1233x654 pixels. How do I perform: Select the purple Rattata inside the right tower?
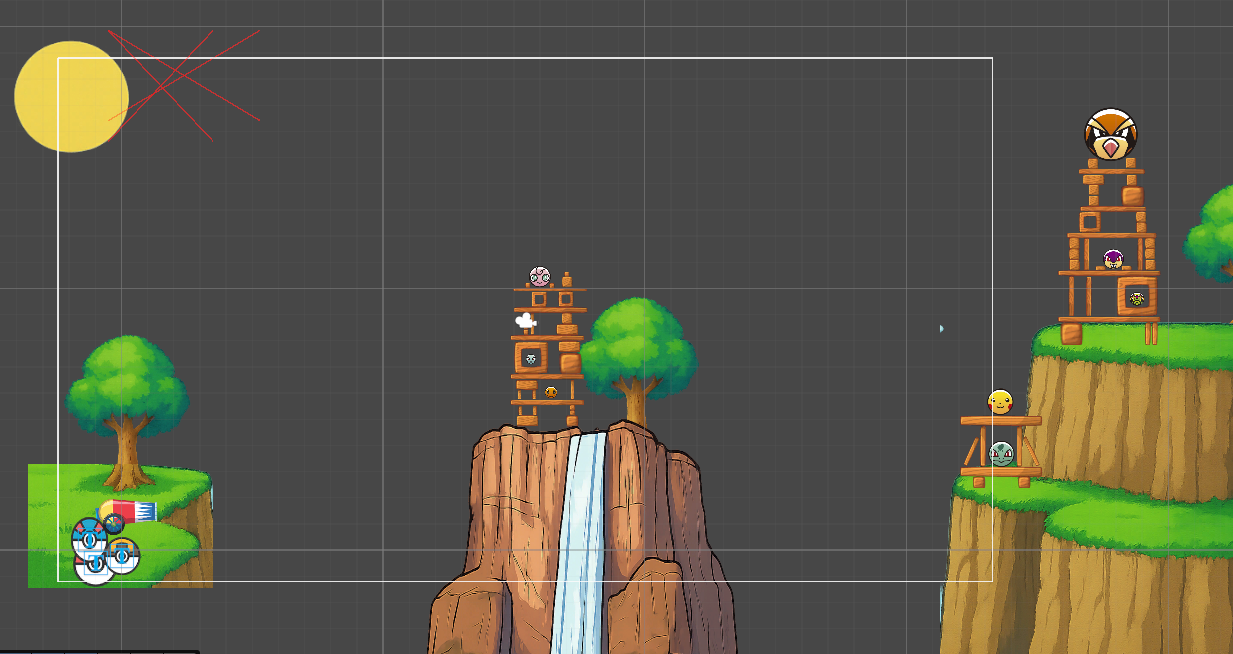coord(1113,259)
